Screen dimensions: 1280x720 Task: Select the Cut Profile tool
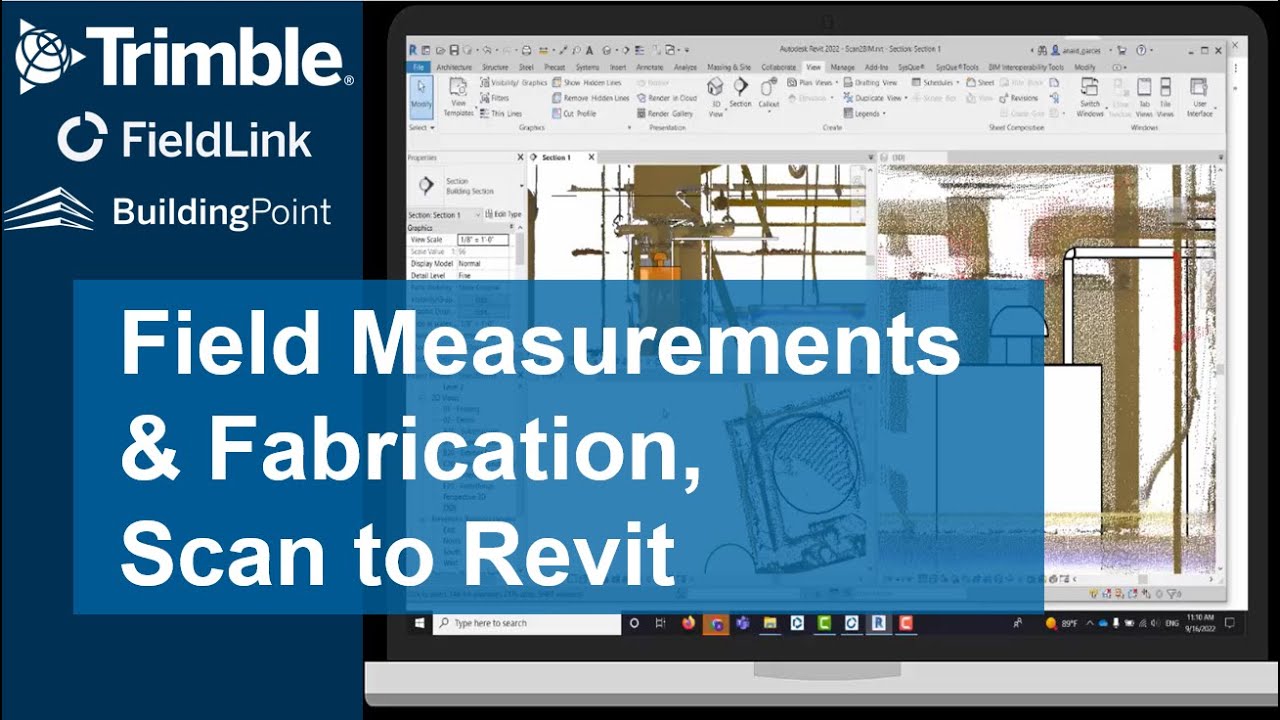pyautogui.click(x=576, y=113)
